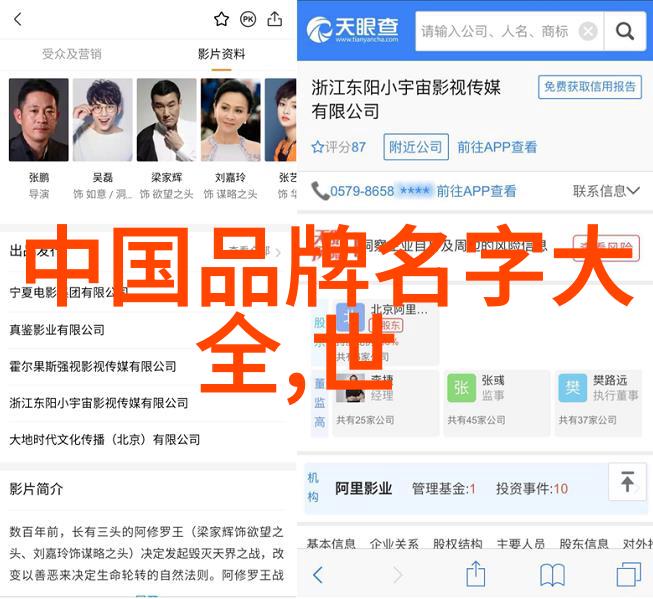Open the PK comparison icon
Viewport: 653px width, 599px height.
coord(248,19)
